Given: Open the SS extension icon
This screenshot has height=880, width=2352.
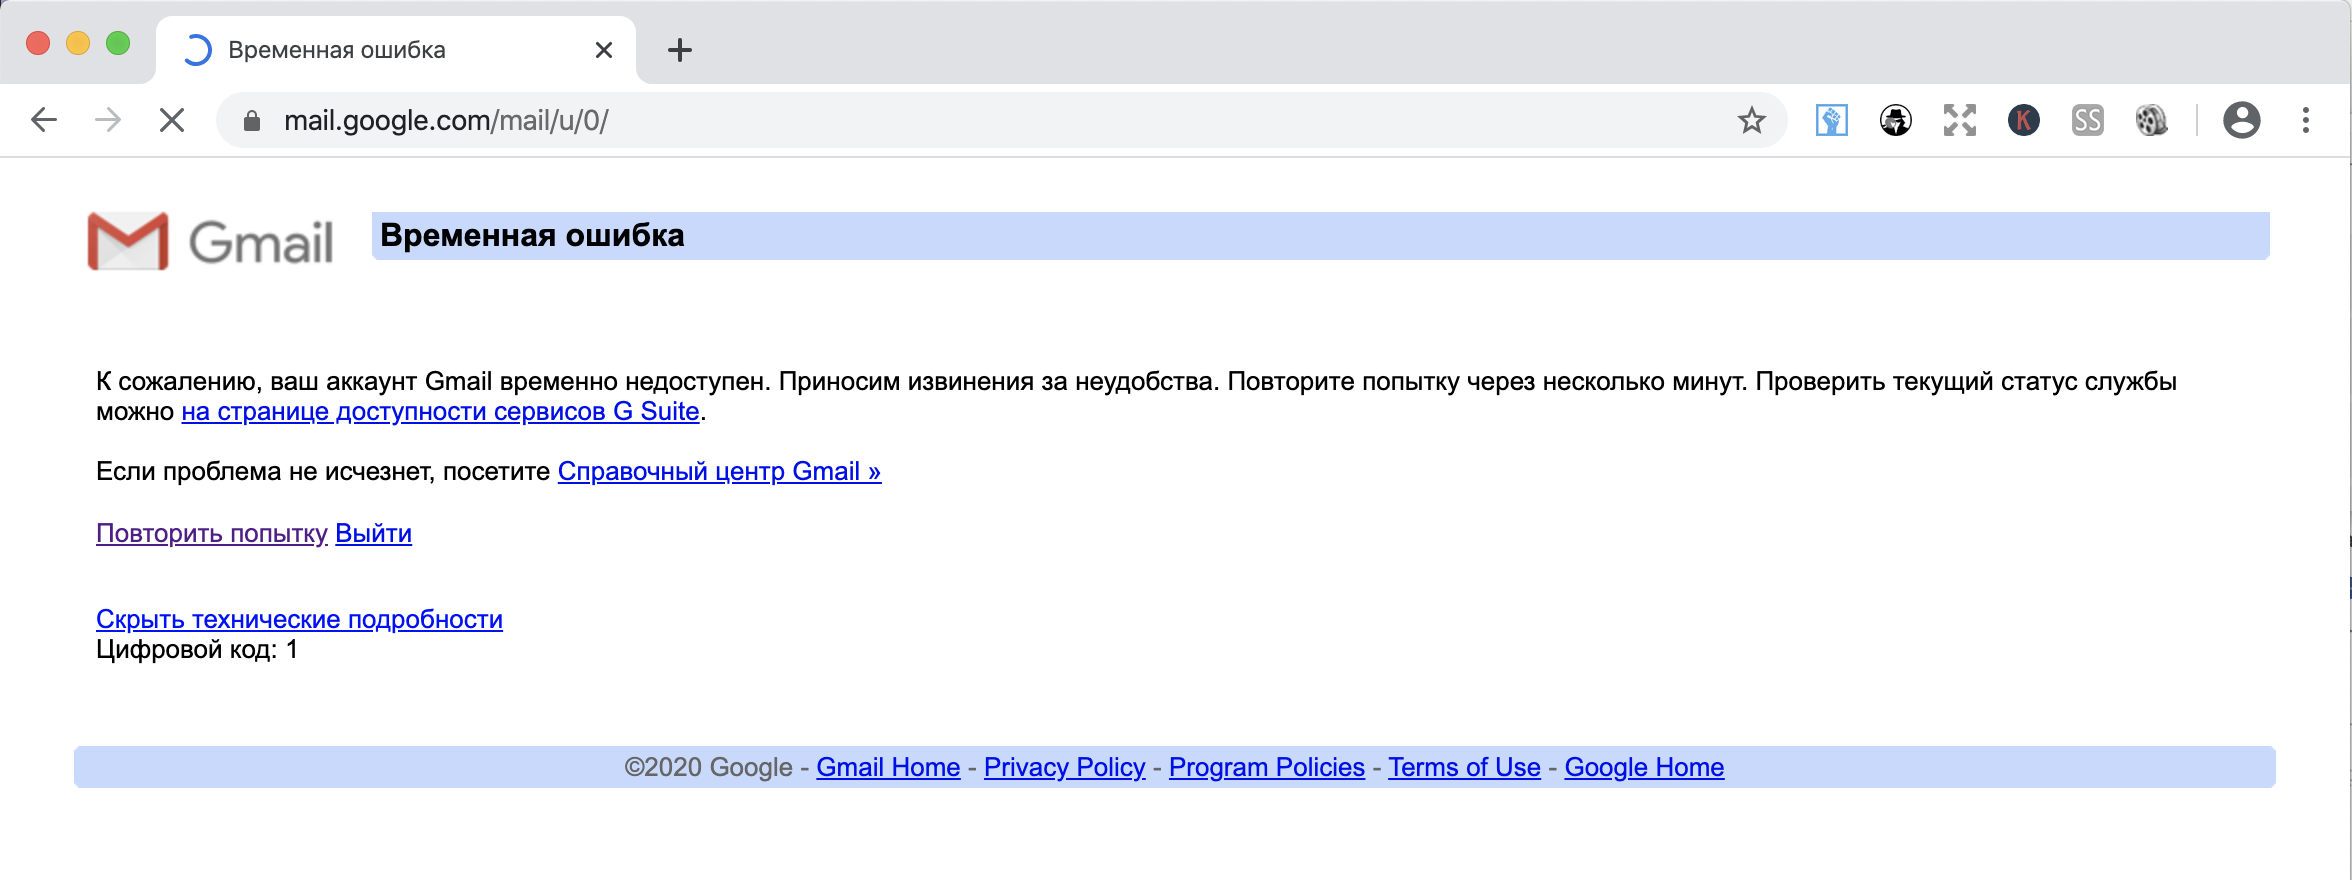Looking at the screenshot, I should coord(2088,121).
